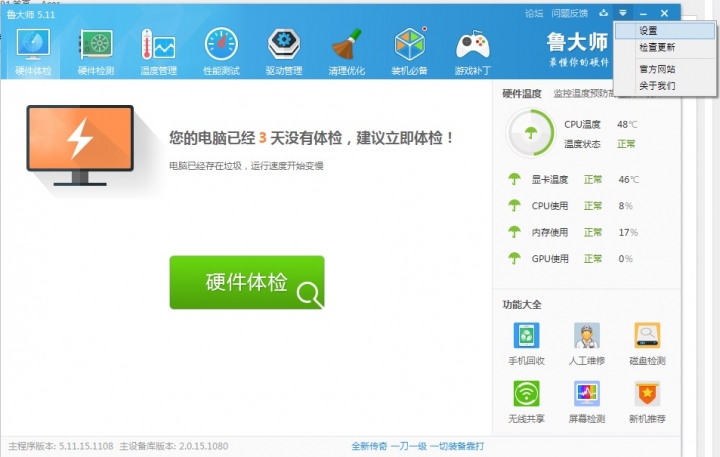The width and height of the screenshot is (720, 457).
Task: Click the 硬件温度 heading
Action: 522,94
